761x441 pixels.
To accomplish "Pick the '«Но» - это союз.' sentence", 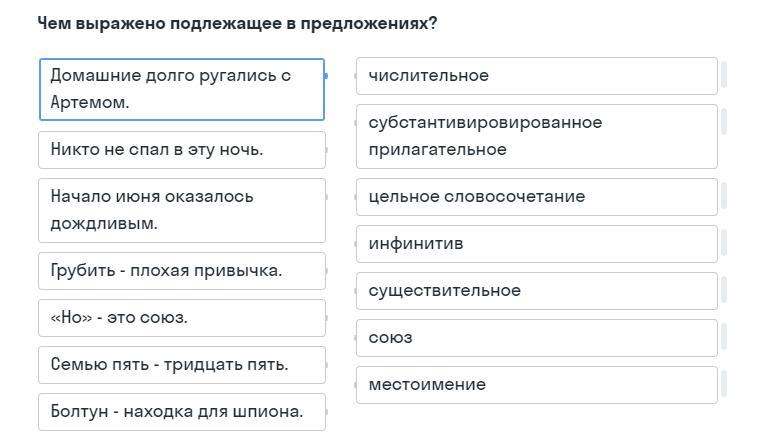I will [x=182, y=318].
